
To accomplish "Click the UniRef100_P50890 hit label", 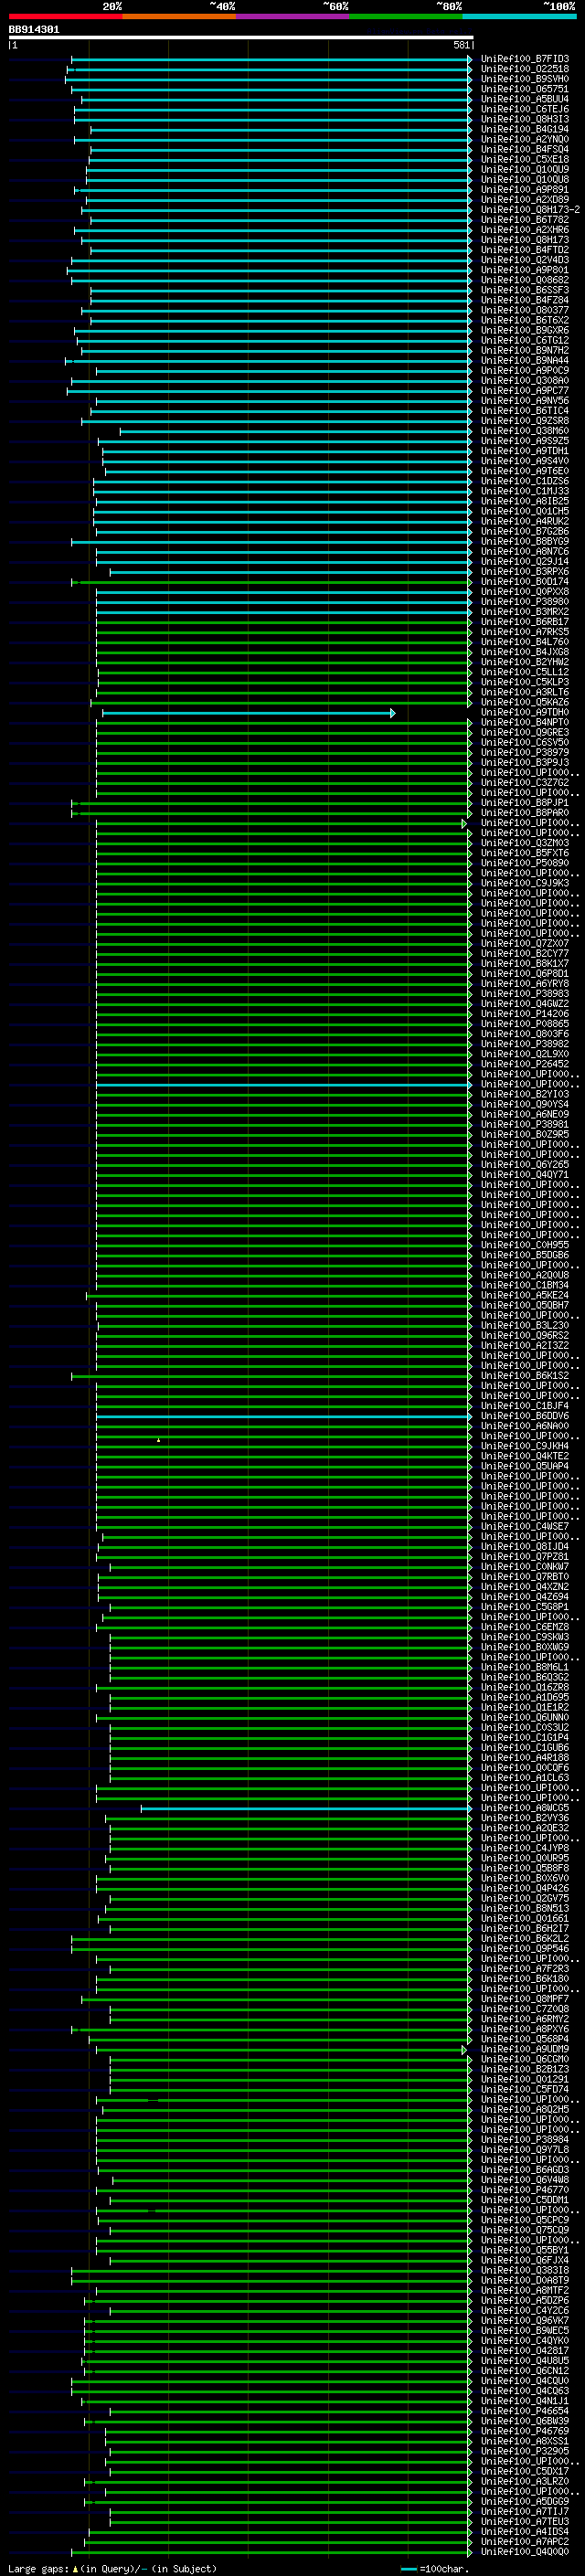I will click(x=524, y=863).
